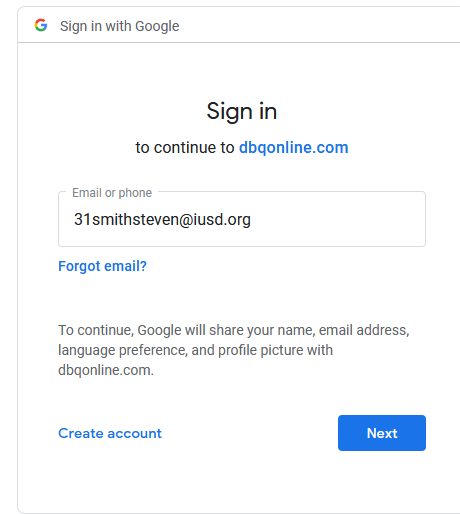
Task: Focus the Email or phone field
Action: coord(242,219)
